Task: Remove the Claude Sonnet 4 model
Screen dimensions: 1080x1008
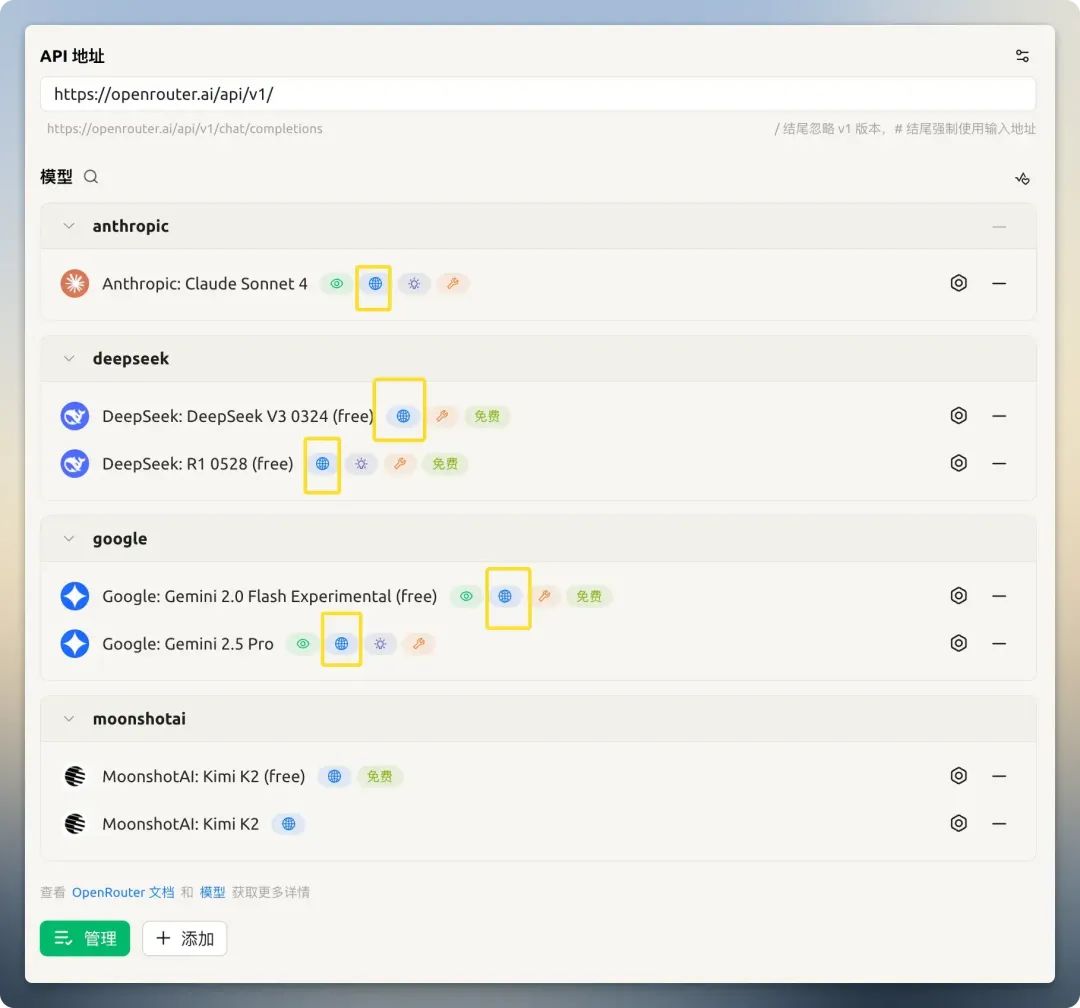Action: (999, 283)
